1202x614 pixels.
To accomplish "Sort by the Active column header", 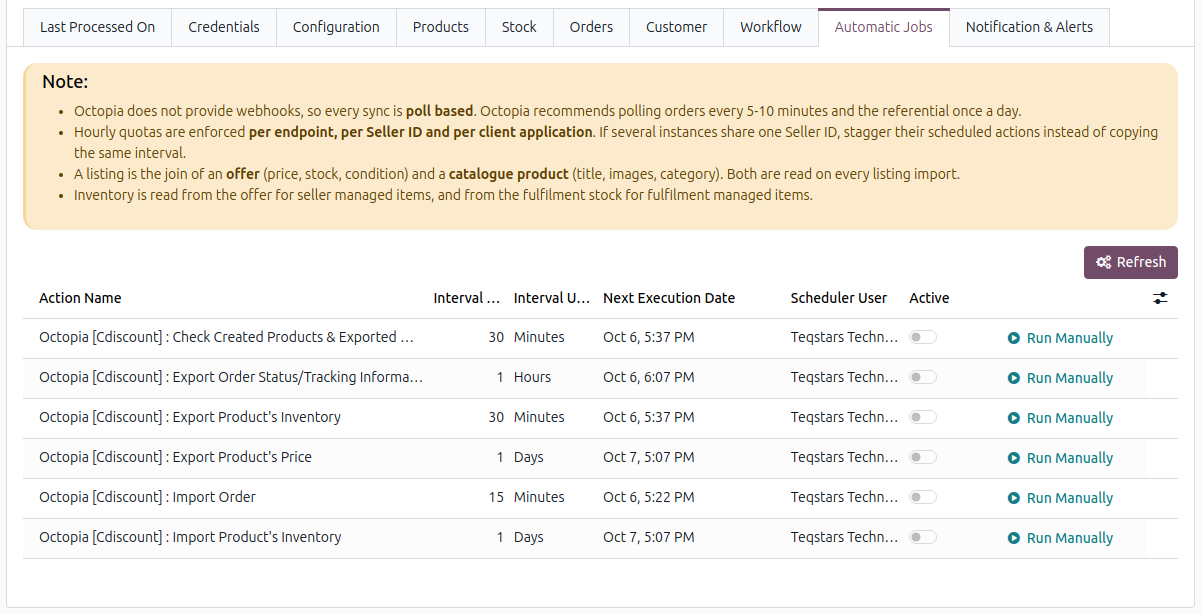I will click(929, 298).
